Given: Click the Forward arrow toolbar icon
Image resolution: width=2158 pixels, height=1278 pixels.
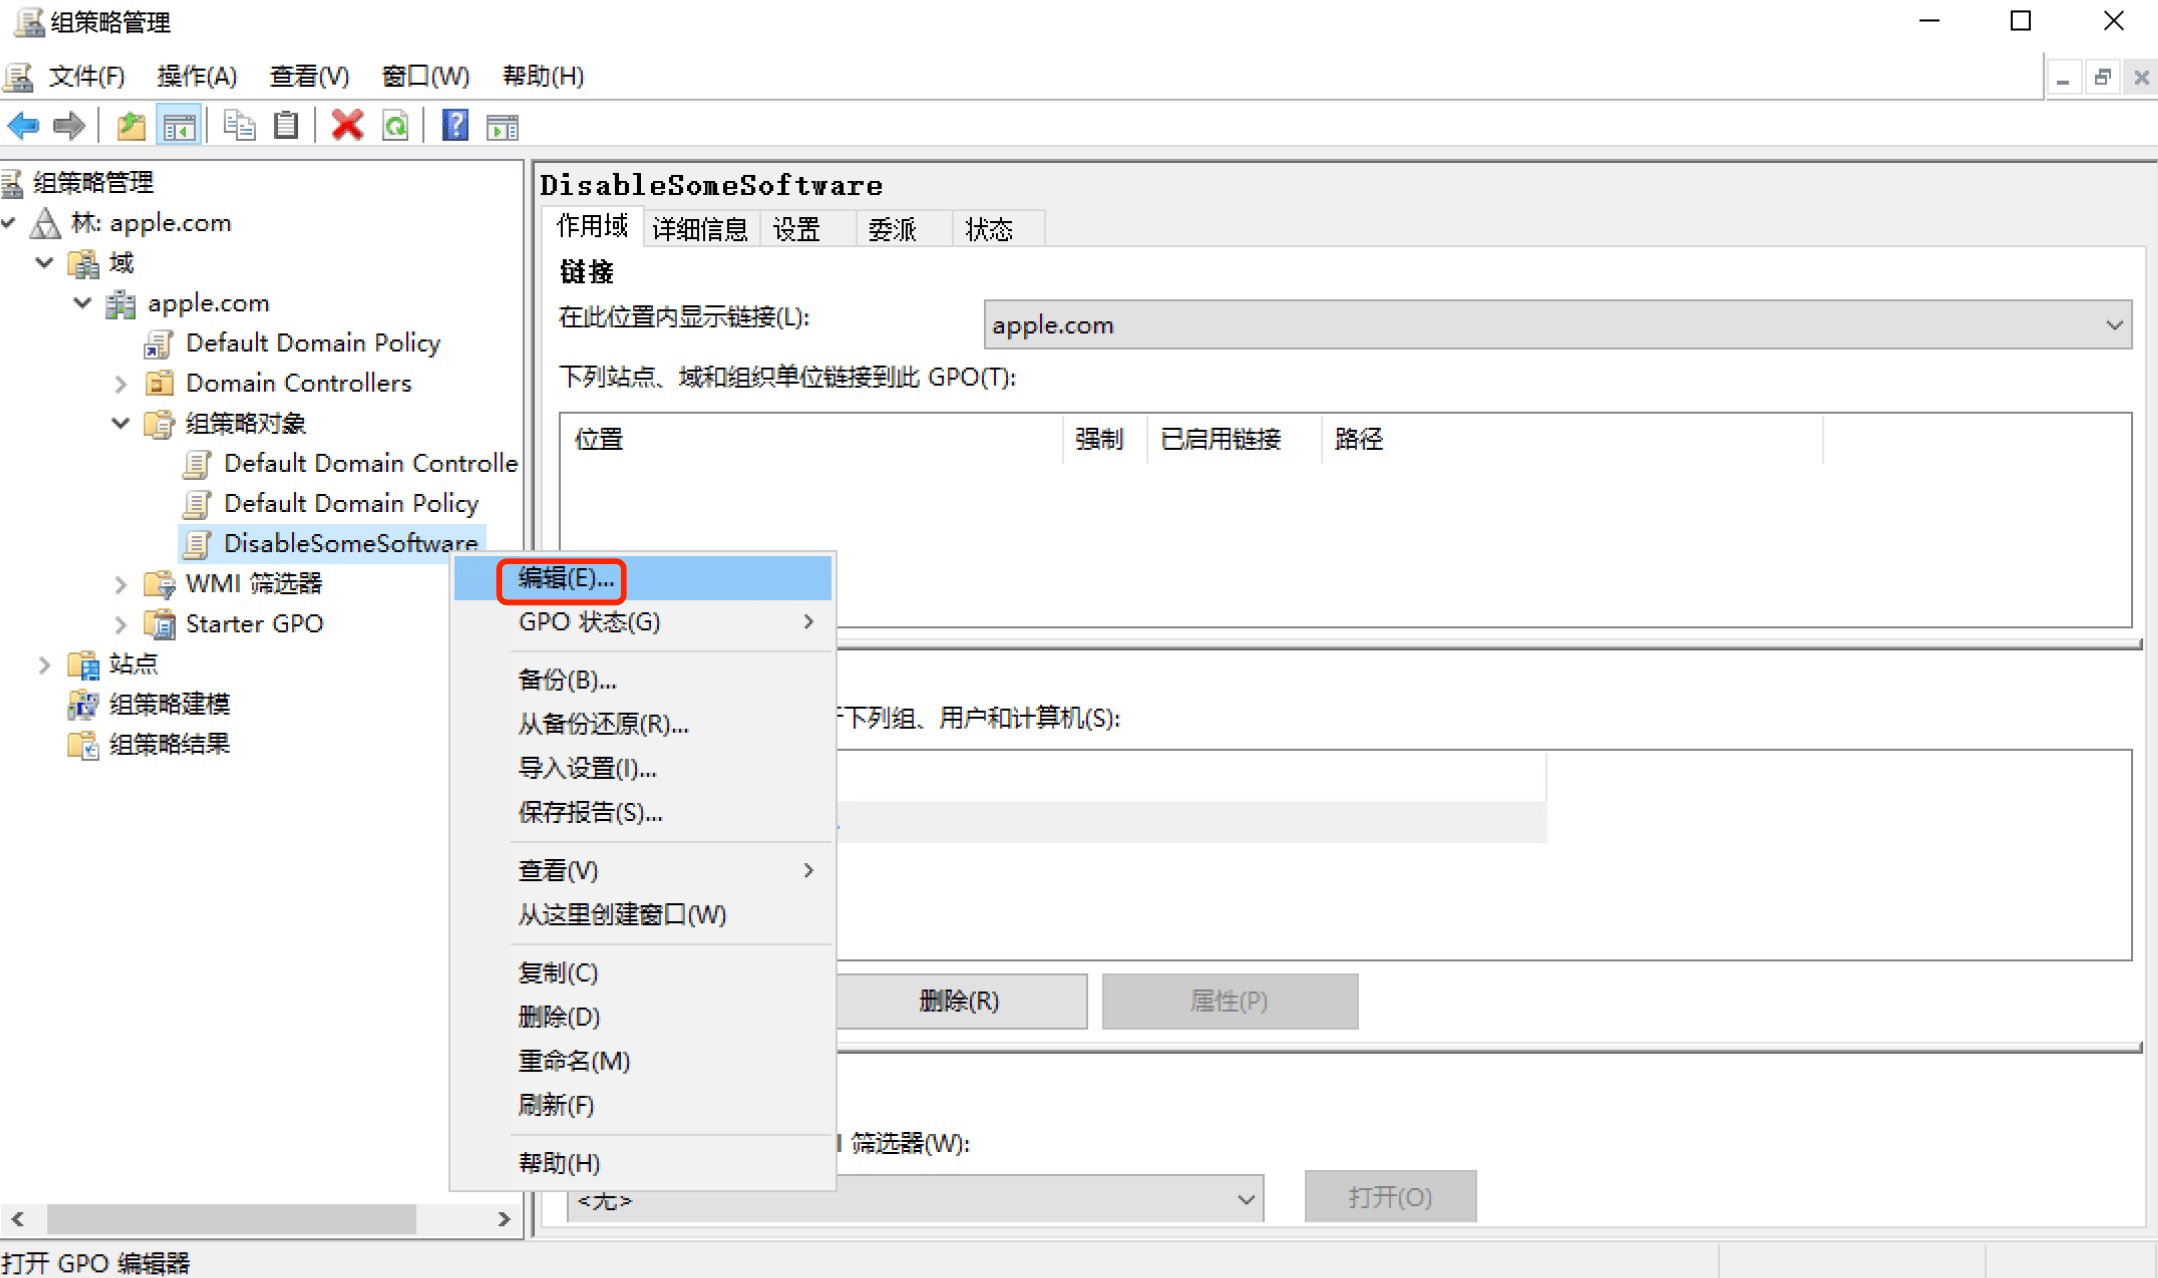Looking at the screenshot, I should [x=69, y=126].
